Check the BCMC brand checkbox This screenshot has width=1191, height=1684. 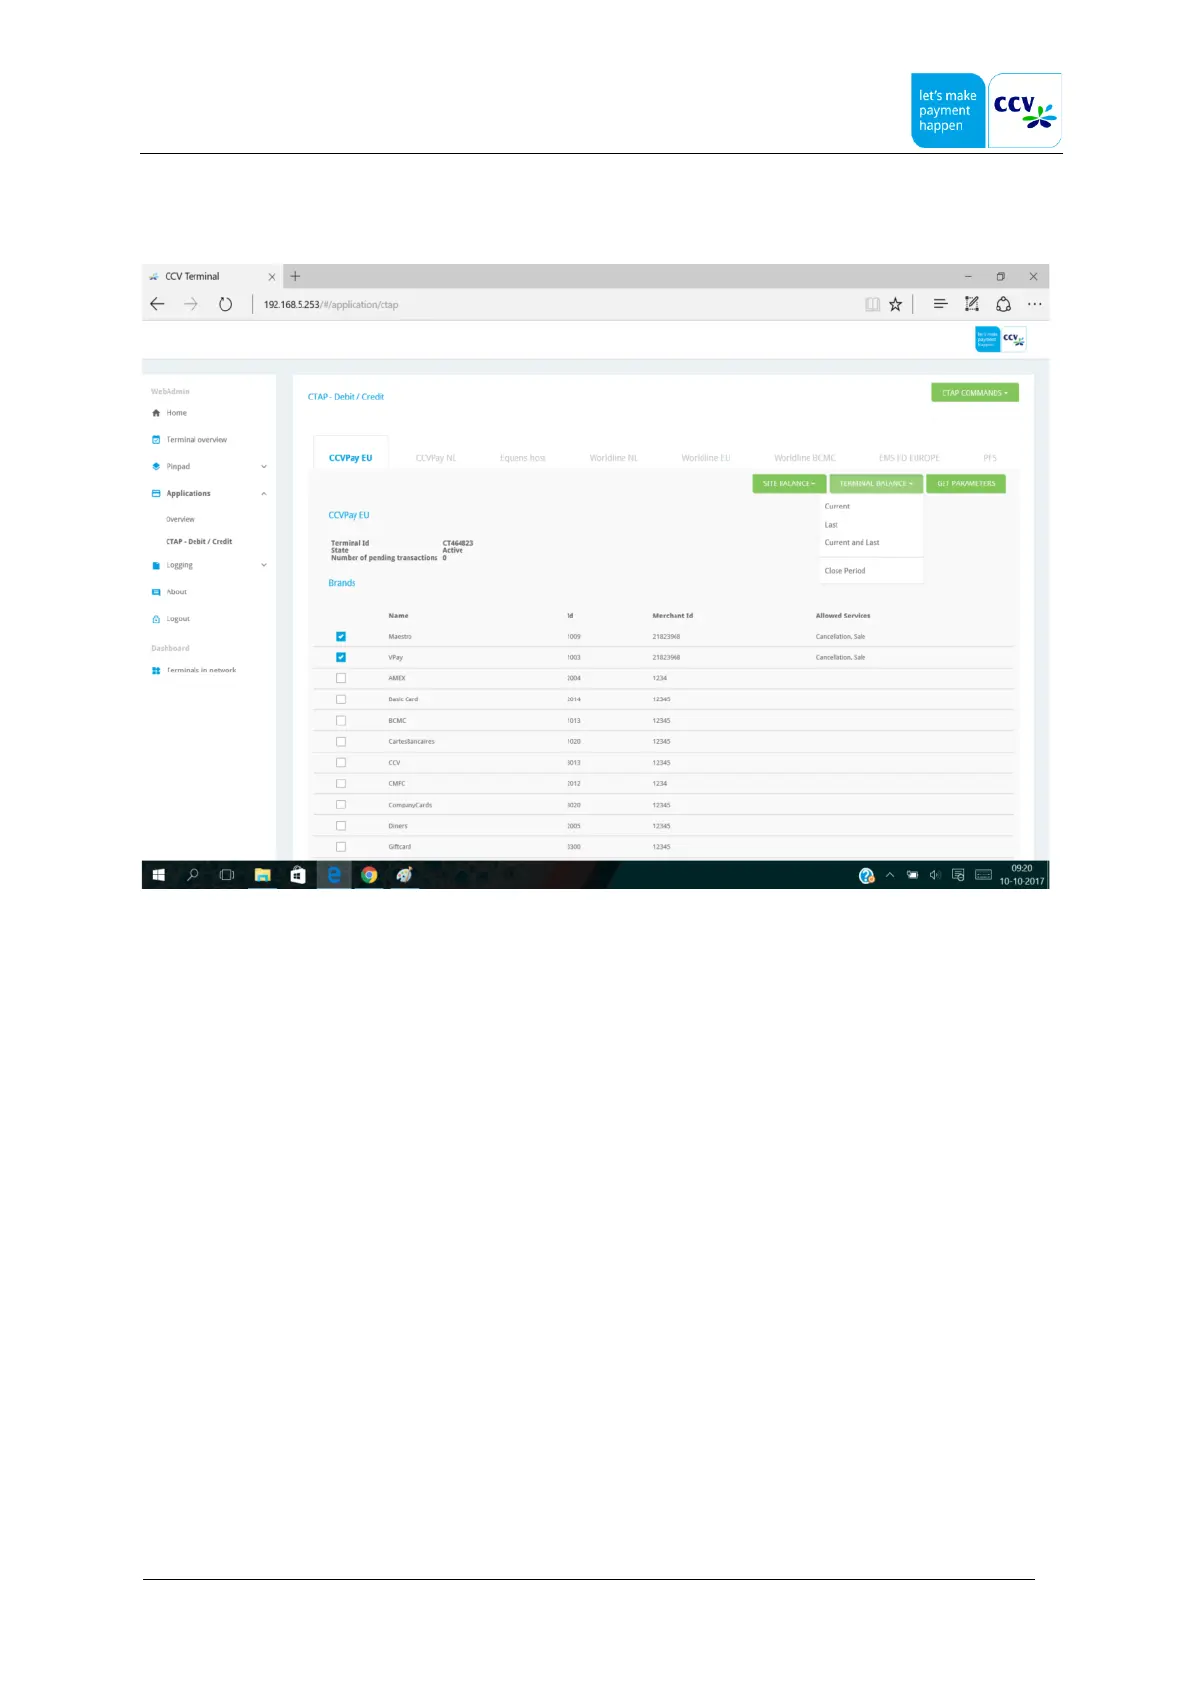click(x=341, y=721)
